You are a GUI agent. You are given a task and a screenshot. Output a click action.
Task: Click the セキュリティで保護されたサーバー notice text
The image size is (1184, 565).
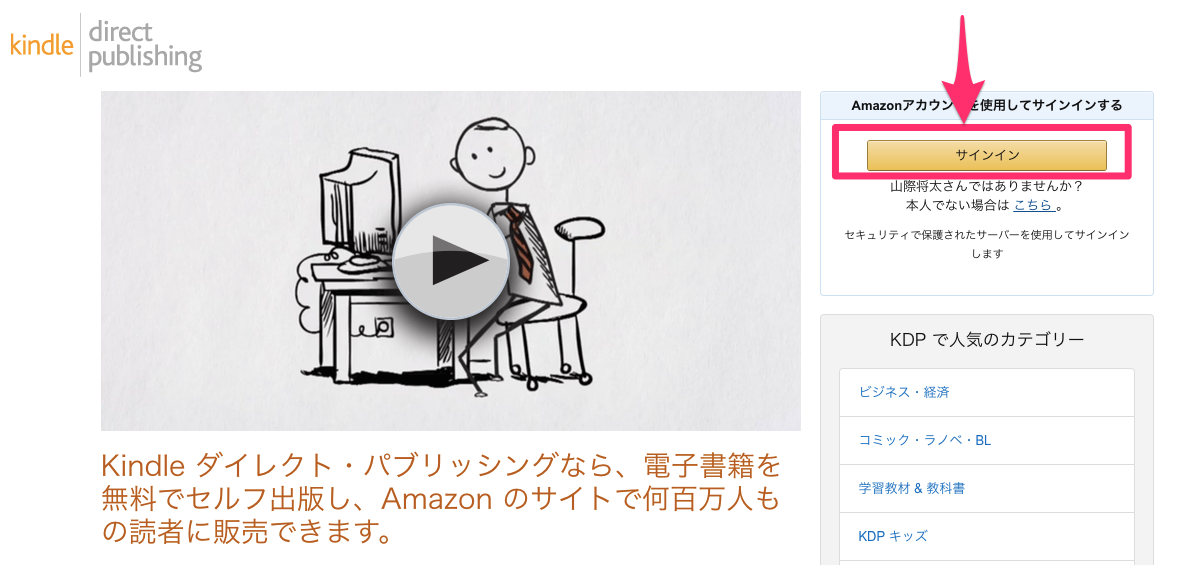pyautogui.click(x=986, y=245)
